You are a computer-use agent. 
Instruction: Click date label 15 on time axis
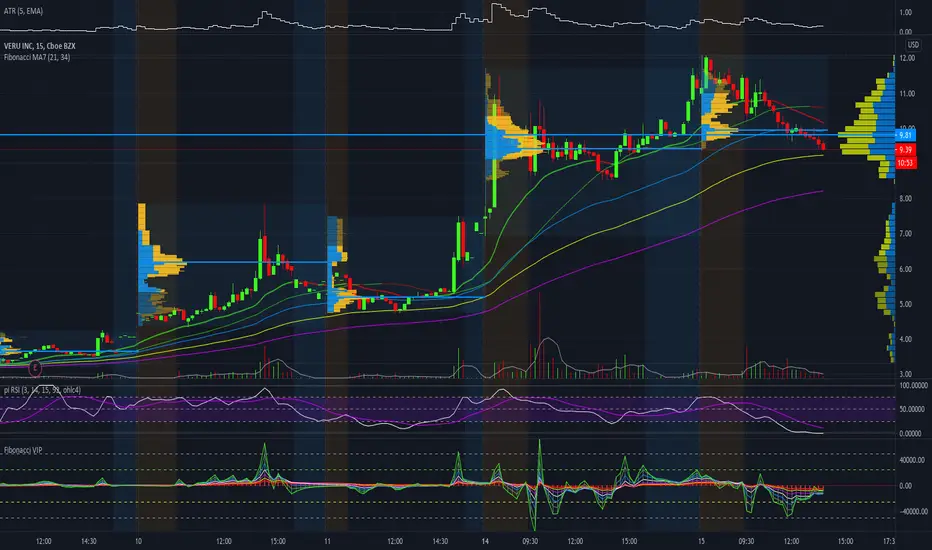click(x=701, y=541)
